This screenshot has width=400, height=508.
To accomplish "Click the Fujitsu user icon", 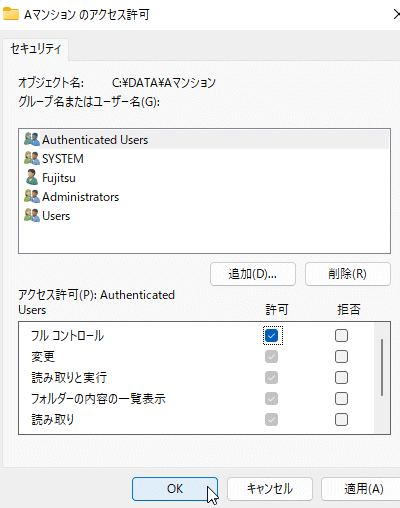I will pyautogui.click(x=32, y=177).
